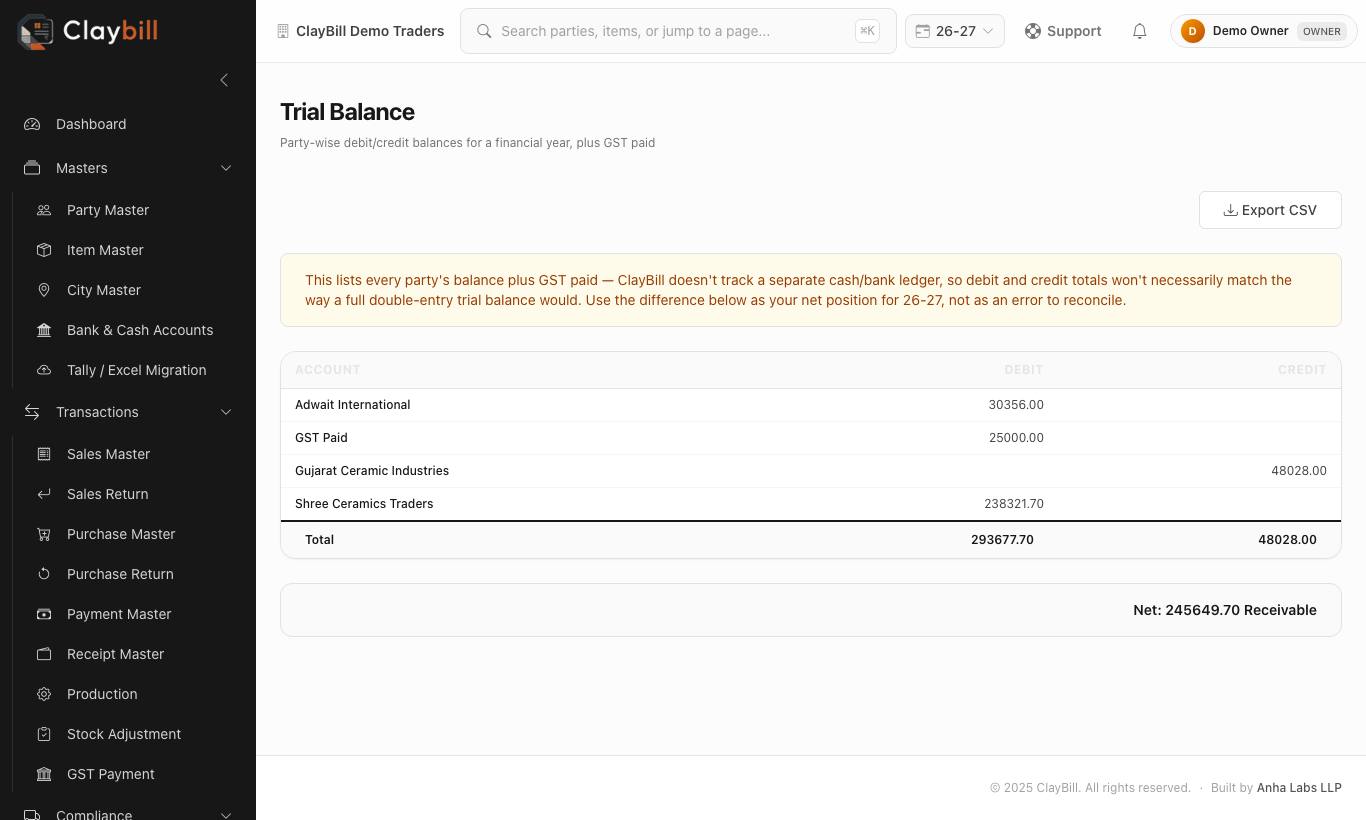Select the GST Paid account row
1366x820 pixels.
click(x=811, y=438)
